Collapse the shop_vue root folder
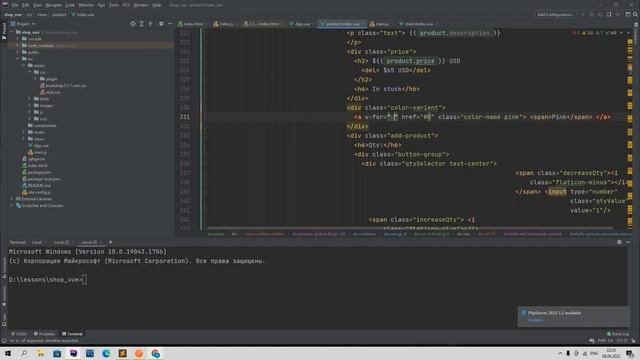Screen dimensions: 640x360 tap(12, 32)
